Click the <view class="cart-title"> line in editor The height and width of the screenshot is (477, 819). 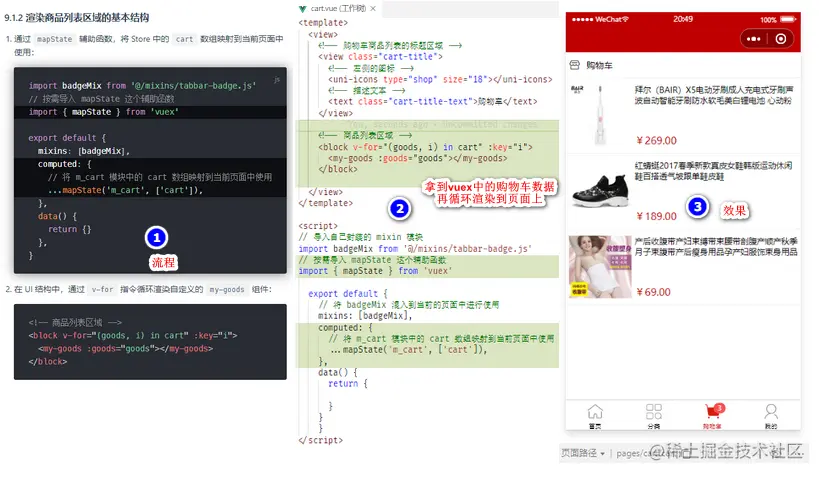point(380,56)
